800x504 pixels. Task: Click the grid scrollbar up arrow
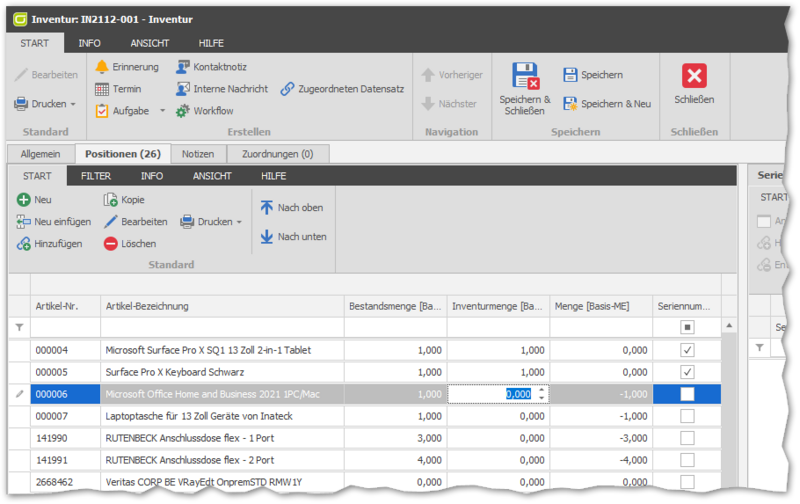[730, 325]
